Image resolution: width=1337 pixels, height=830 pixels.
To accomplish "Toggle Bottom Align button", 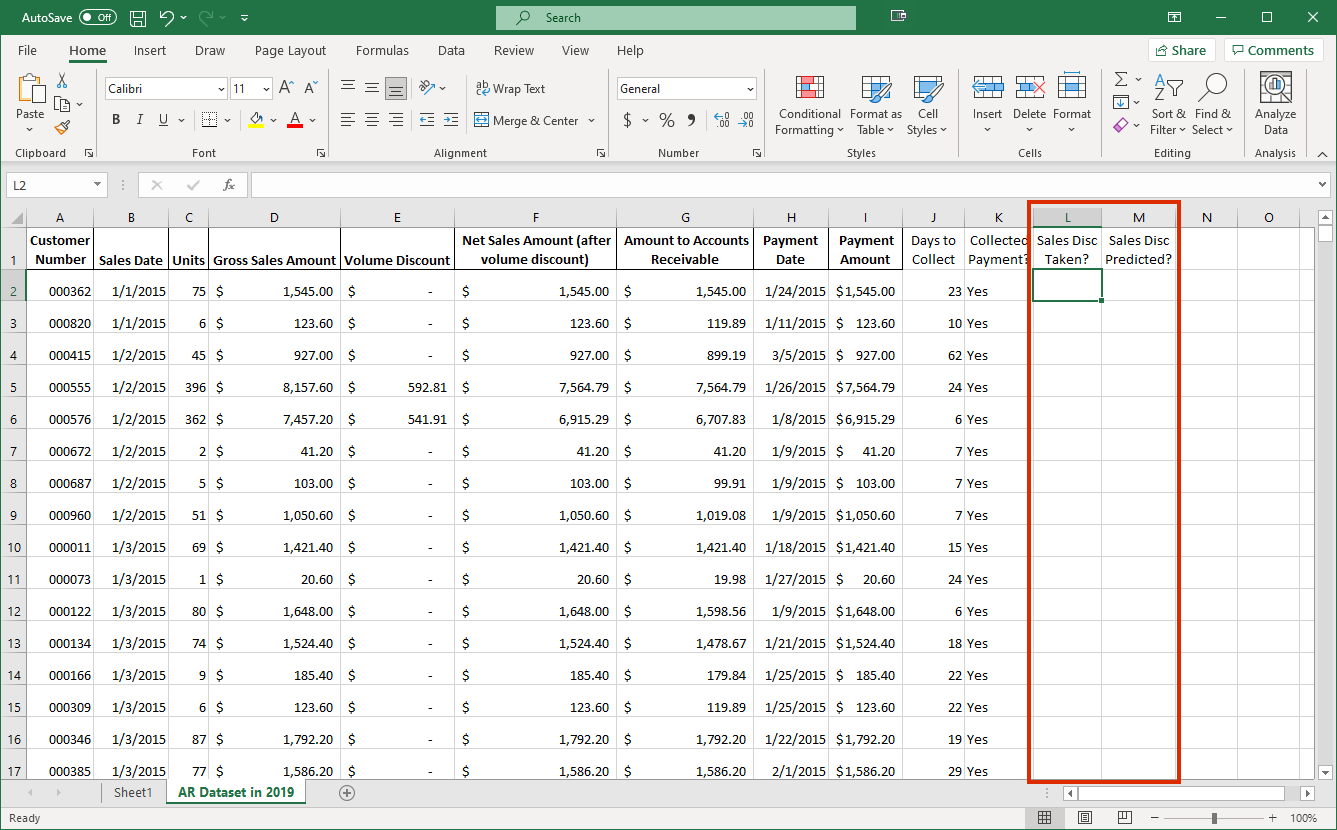I will tap(396, 88).
